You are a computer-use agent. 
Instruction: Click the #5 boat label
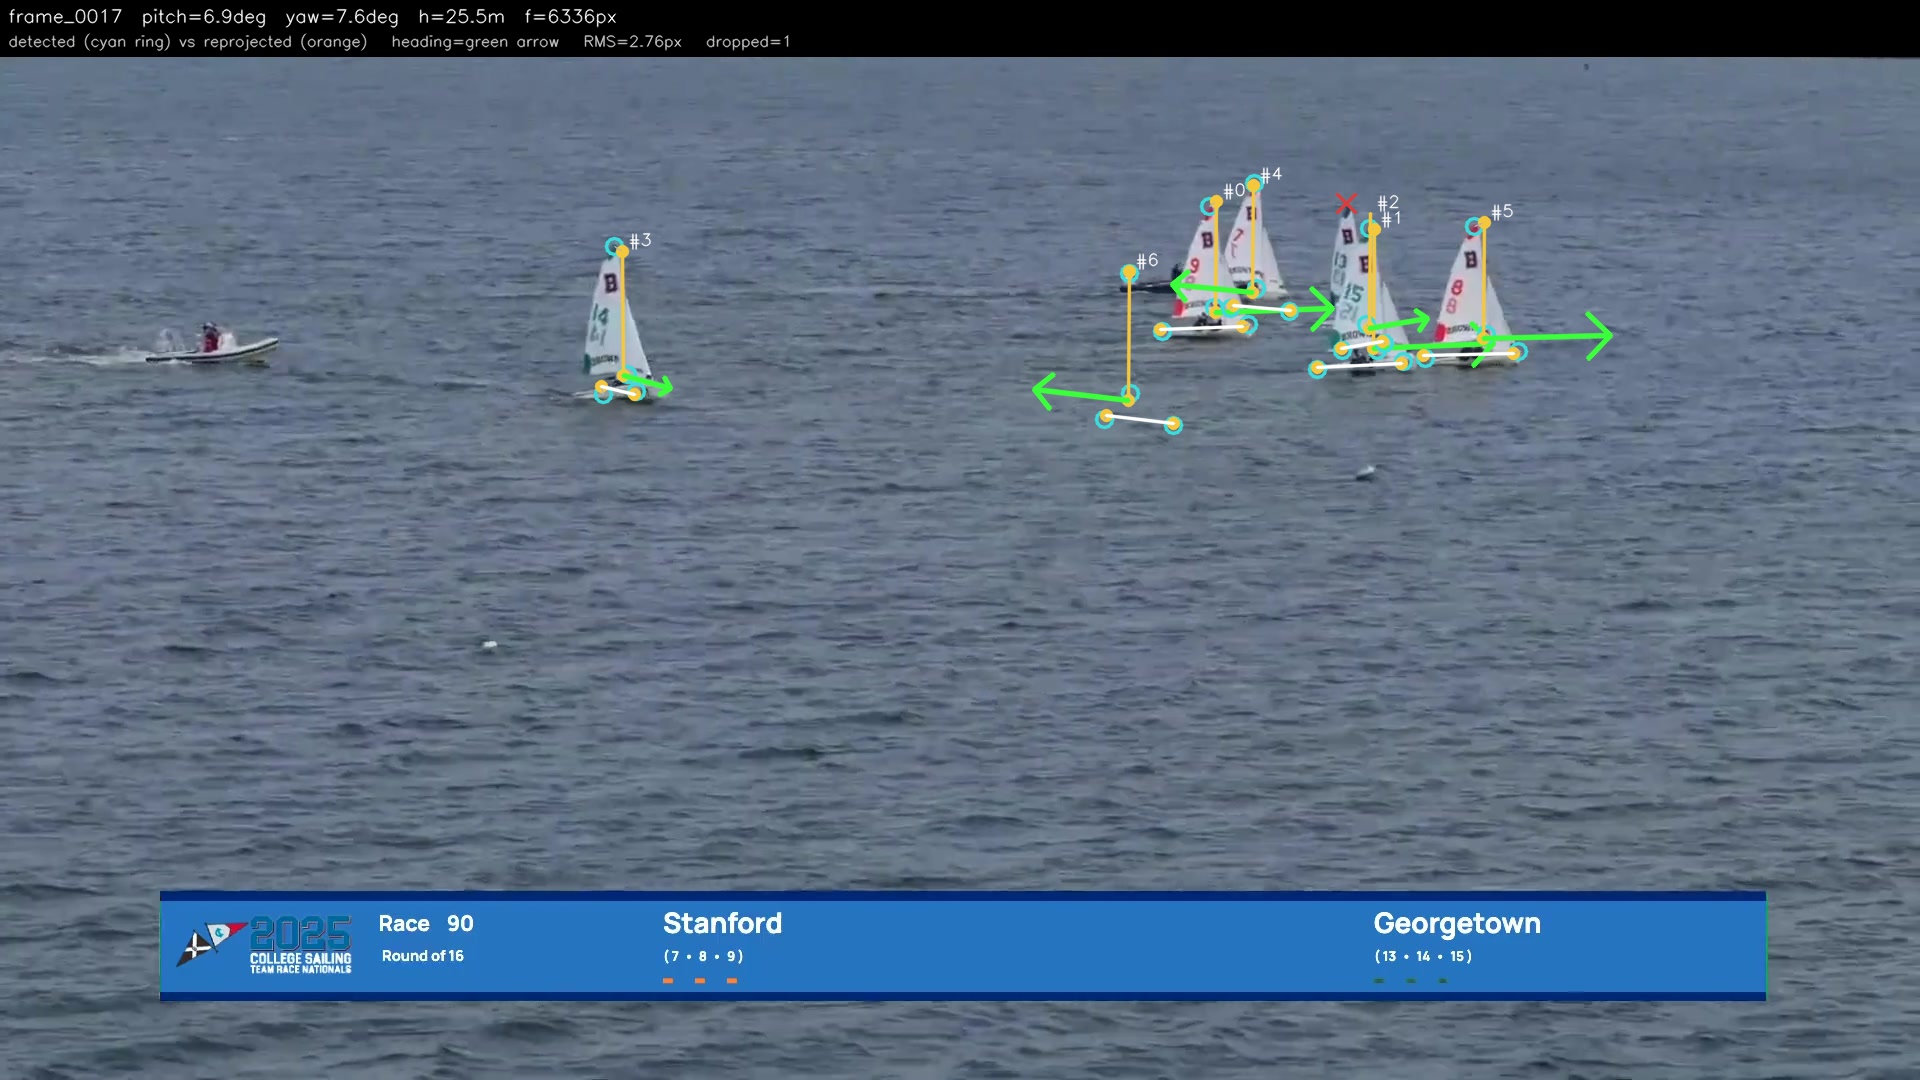pyautogui.click(x=1502, y=212)
